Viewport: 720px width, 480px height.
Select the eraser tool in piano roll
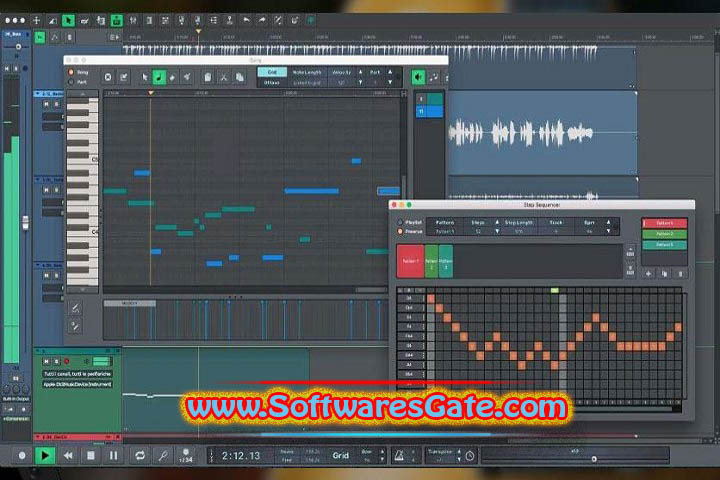(173, 77)
